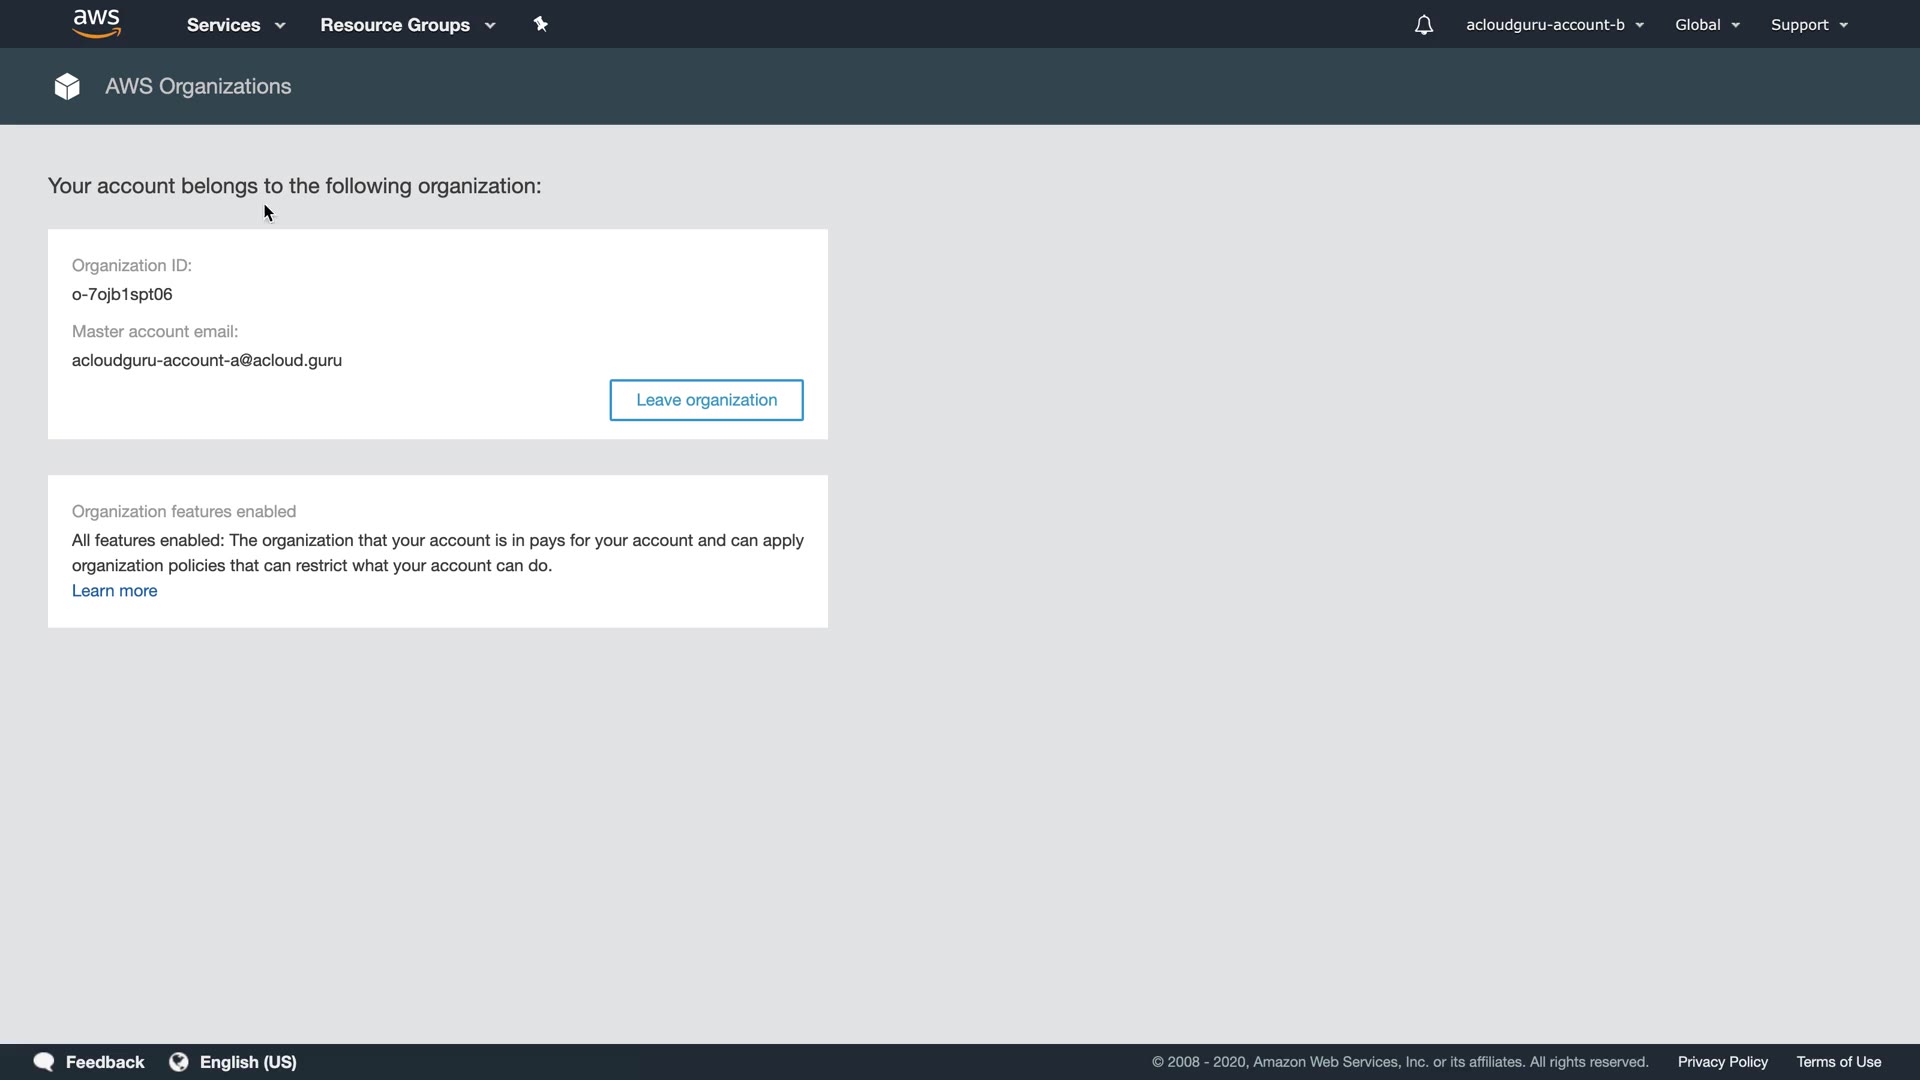This screenshot has height=1080, width=1920.
Task: Click the master account email address
Action: 207,361
